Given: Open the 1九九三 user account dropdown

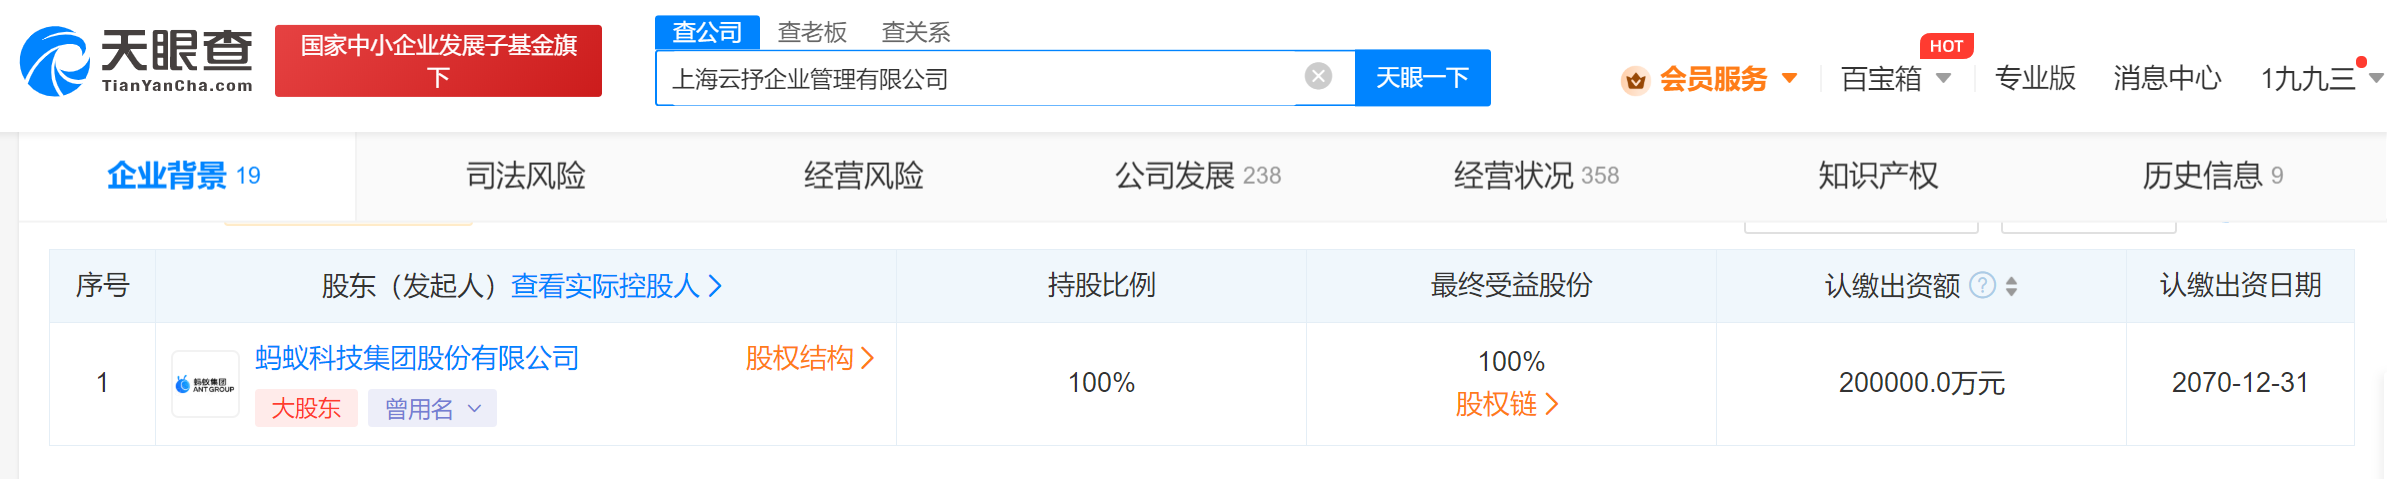Looking at the screenshot, I should click(x=2376, y=78).
